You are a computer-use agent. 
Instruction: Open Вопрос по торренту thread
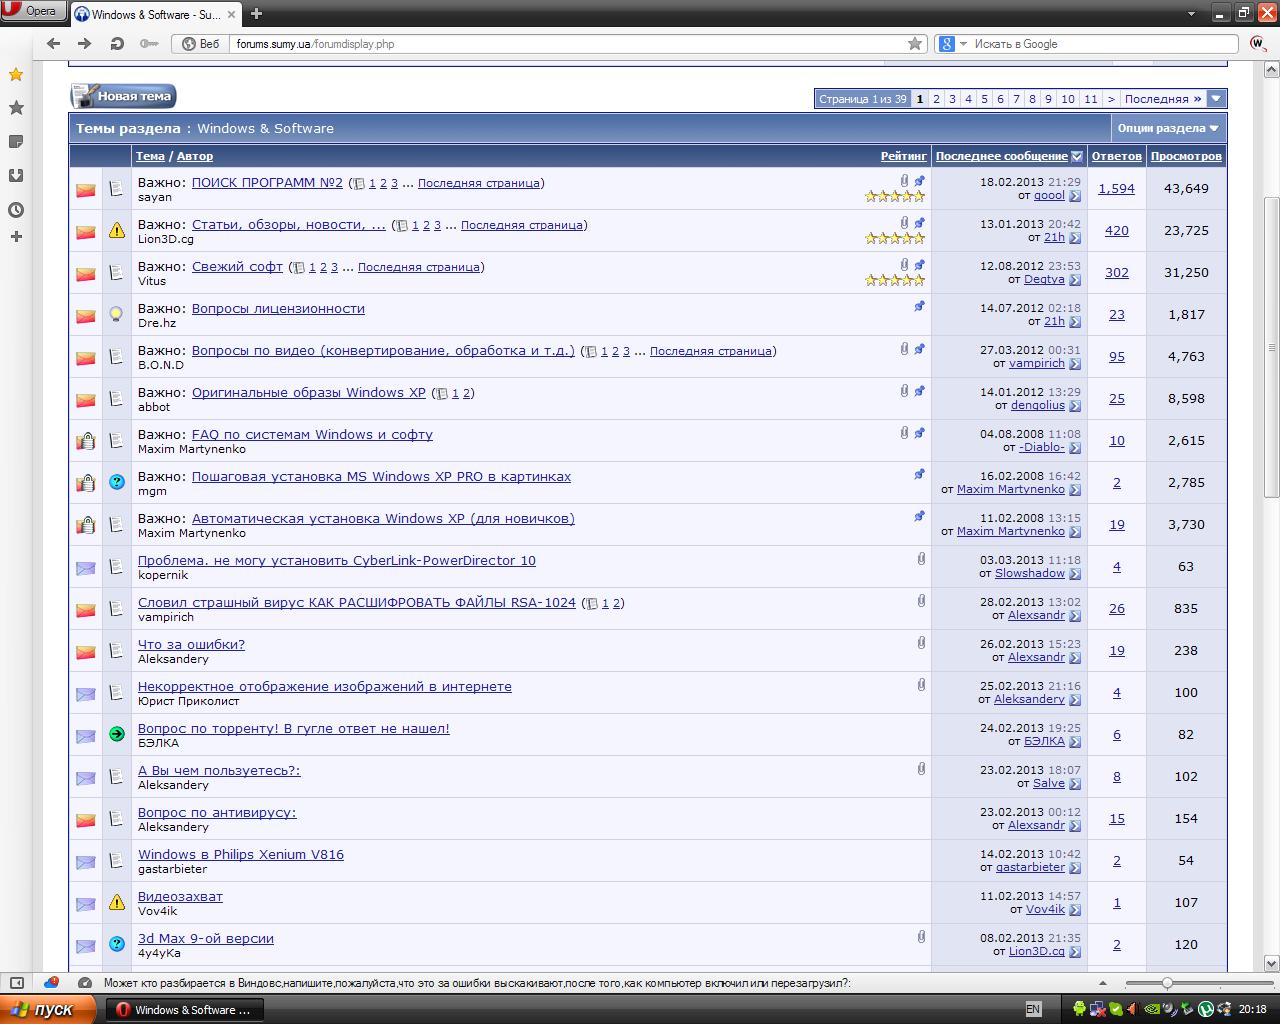[x=294, y=729]
